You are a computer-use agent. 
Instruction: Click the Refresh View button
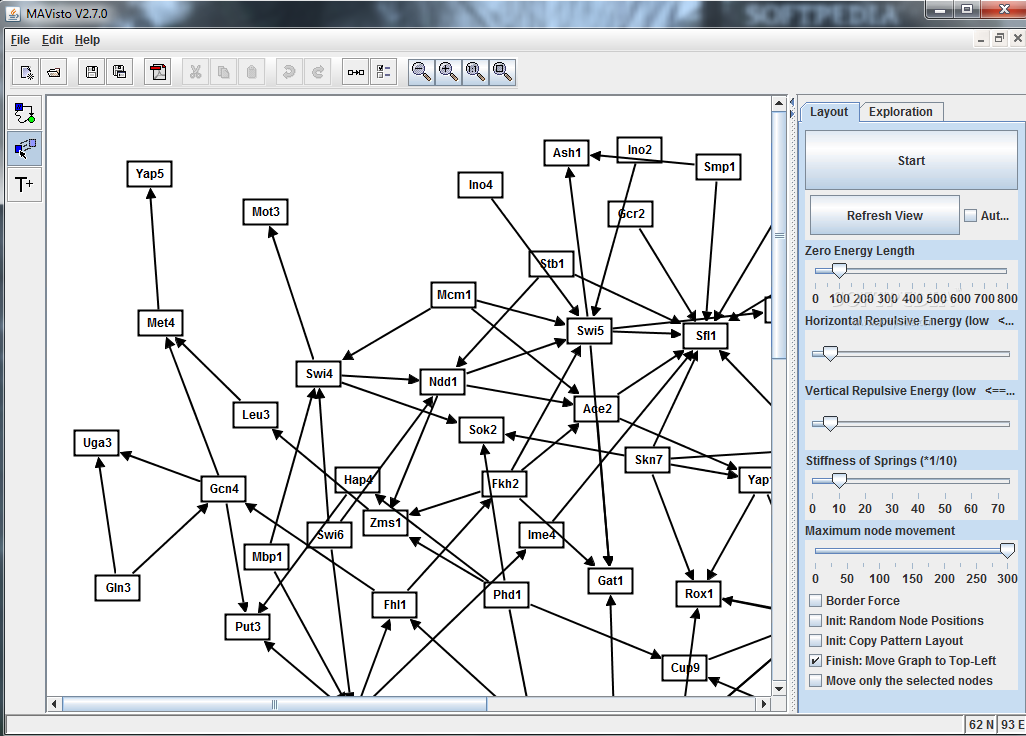point(885,215)
